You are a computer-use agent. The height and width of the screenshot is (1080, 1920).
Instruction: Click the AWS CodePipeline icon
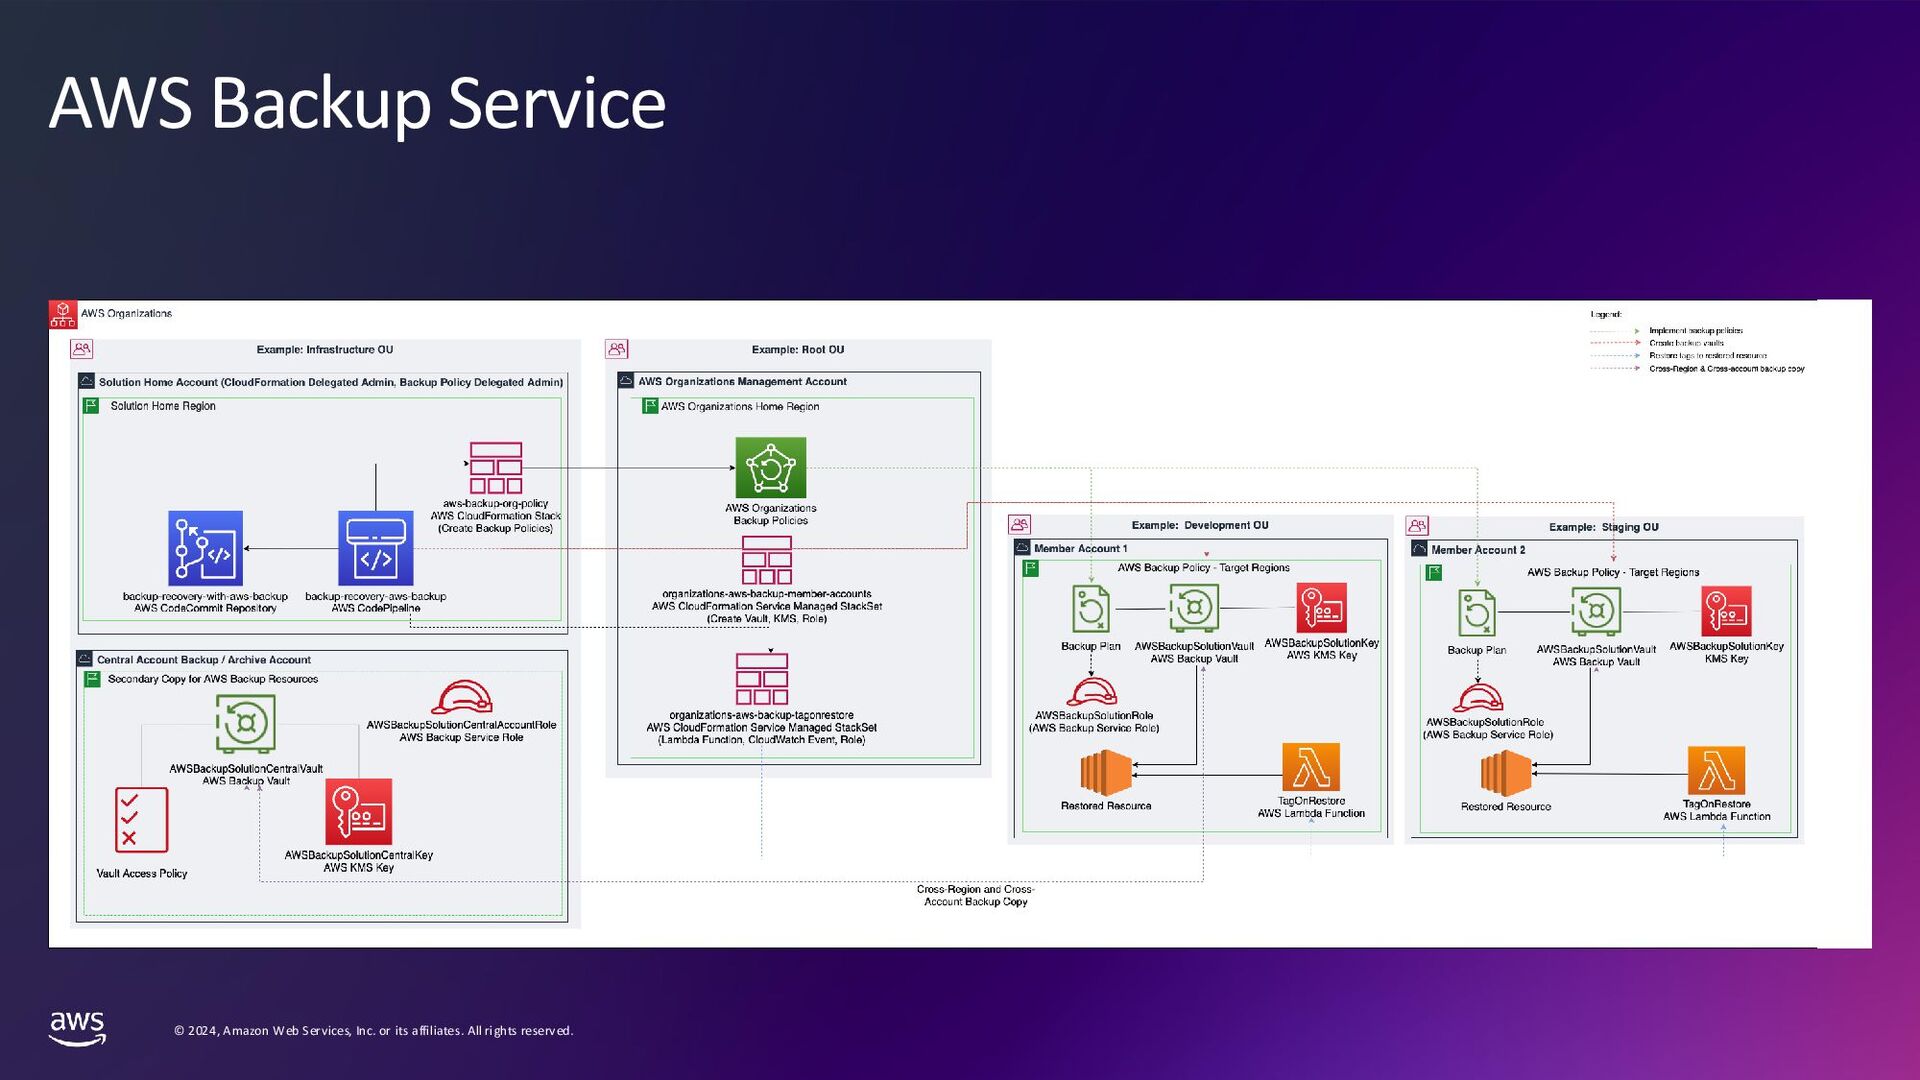[375, 548]
